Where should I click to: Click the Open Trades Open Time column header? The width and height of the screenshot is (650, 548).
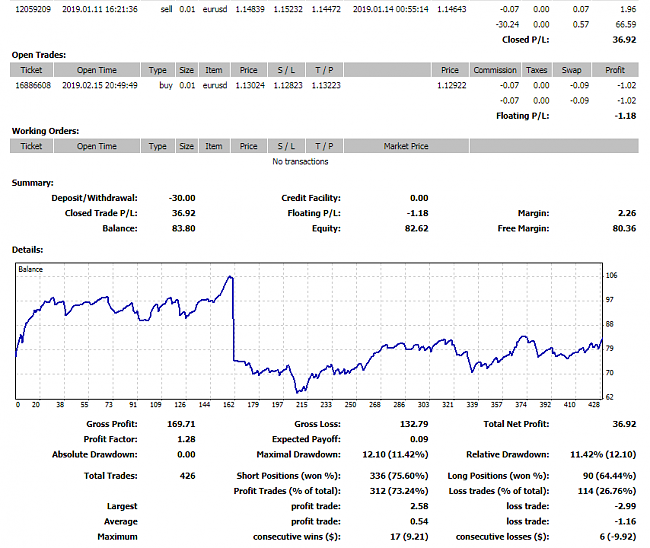pos(97,70)
